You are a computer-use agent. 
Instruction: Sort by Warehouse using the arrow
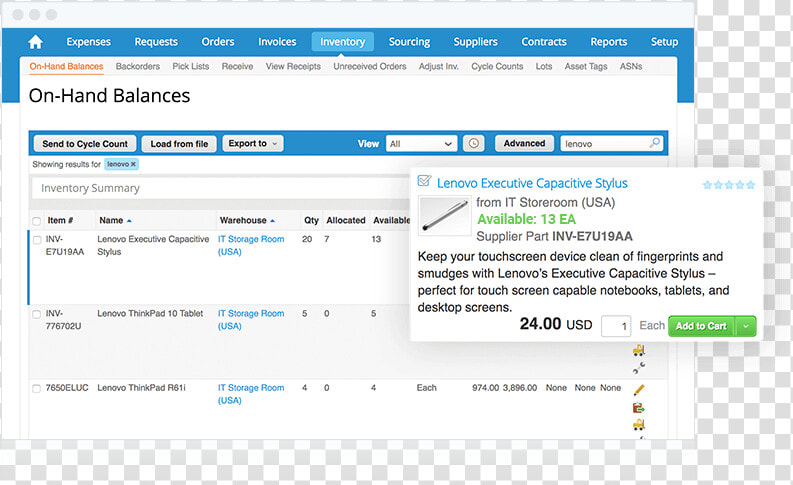(273, 221)
